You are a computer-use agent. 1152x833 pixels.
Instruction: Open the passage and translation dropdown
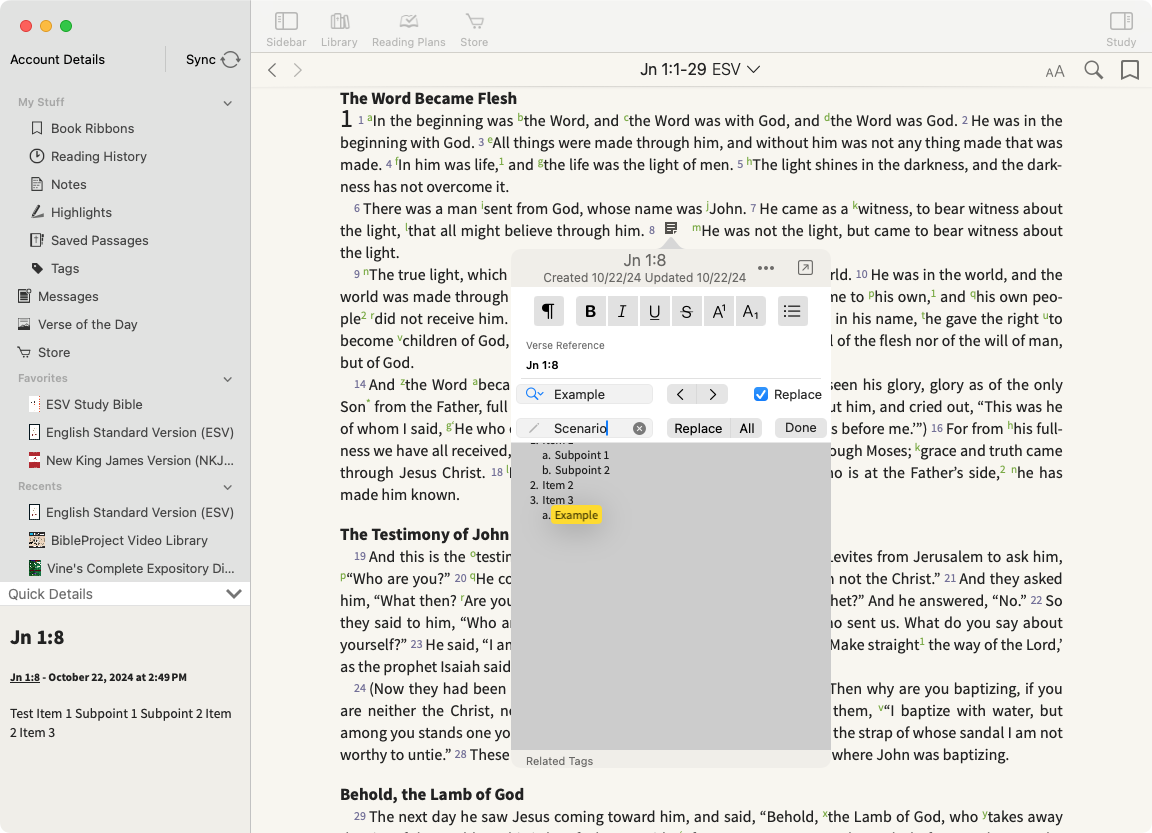coord(699,70)
